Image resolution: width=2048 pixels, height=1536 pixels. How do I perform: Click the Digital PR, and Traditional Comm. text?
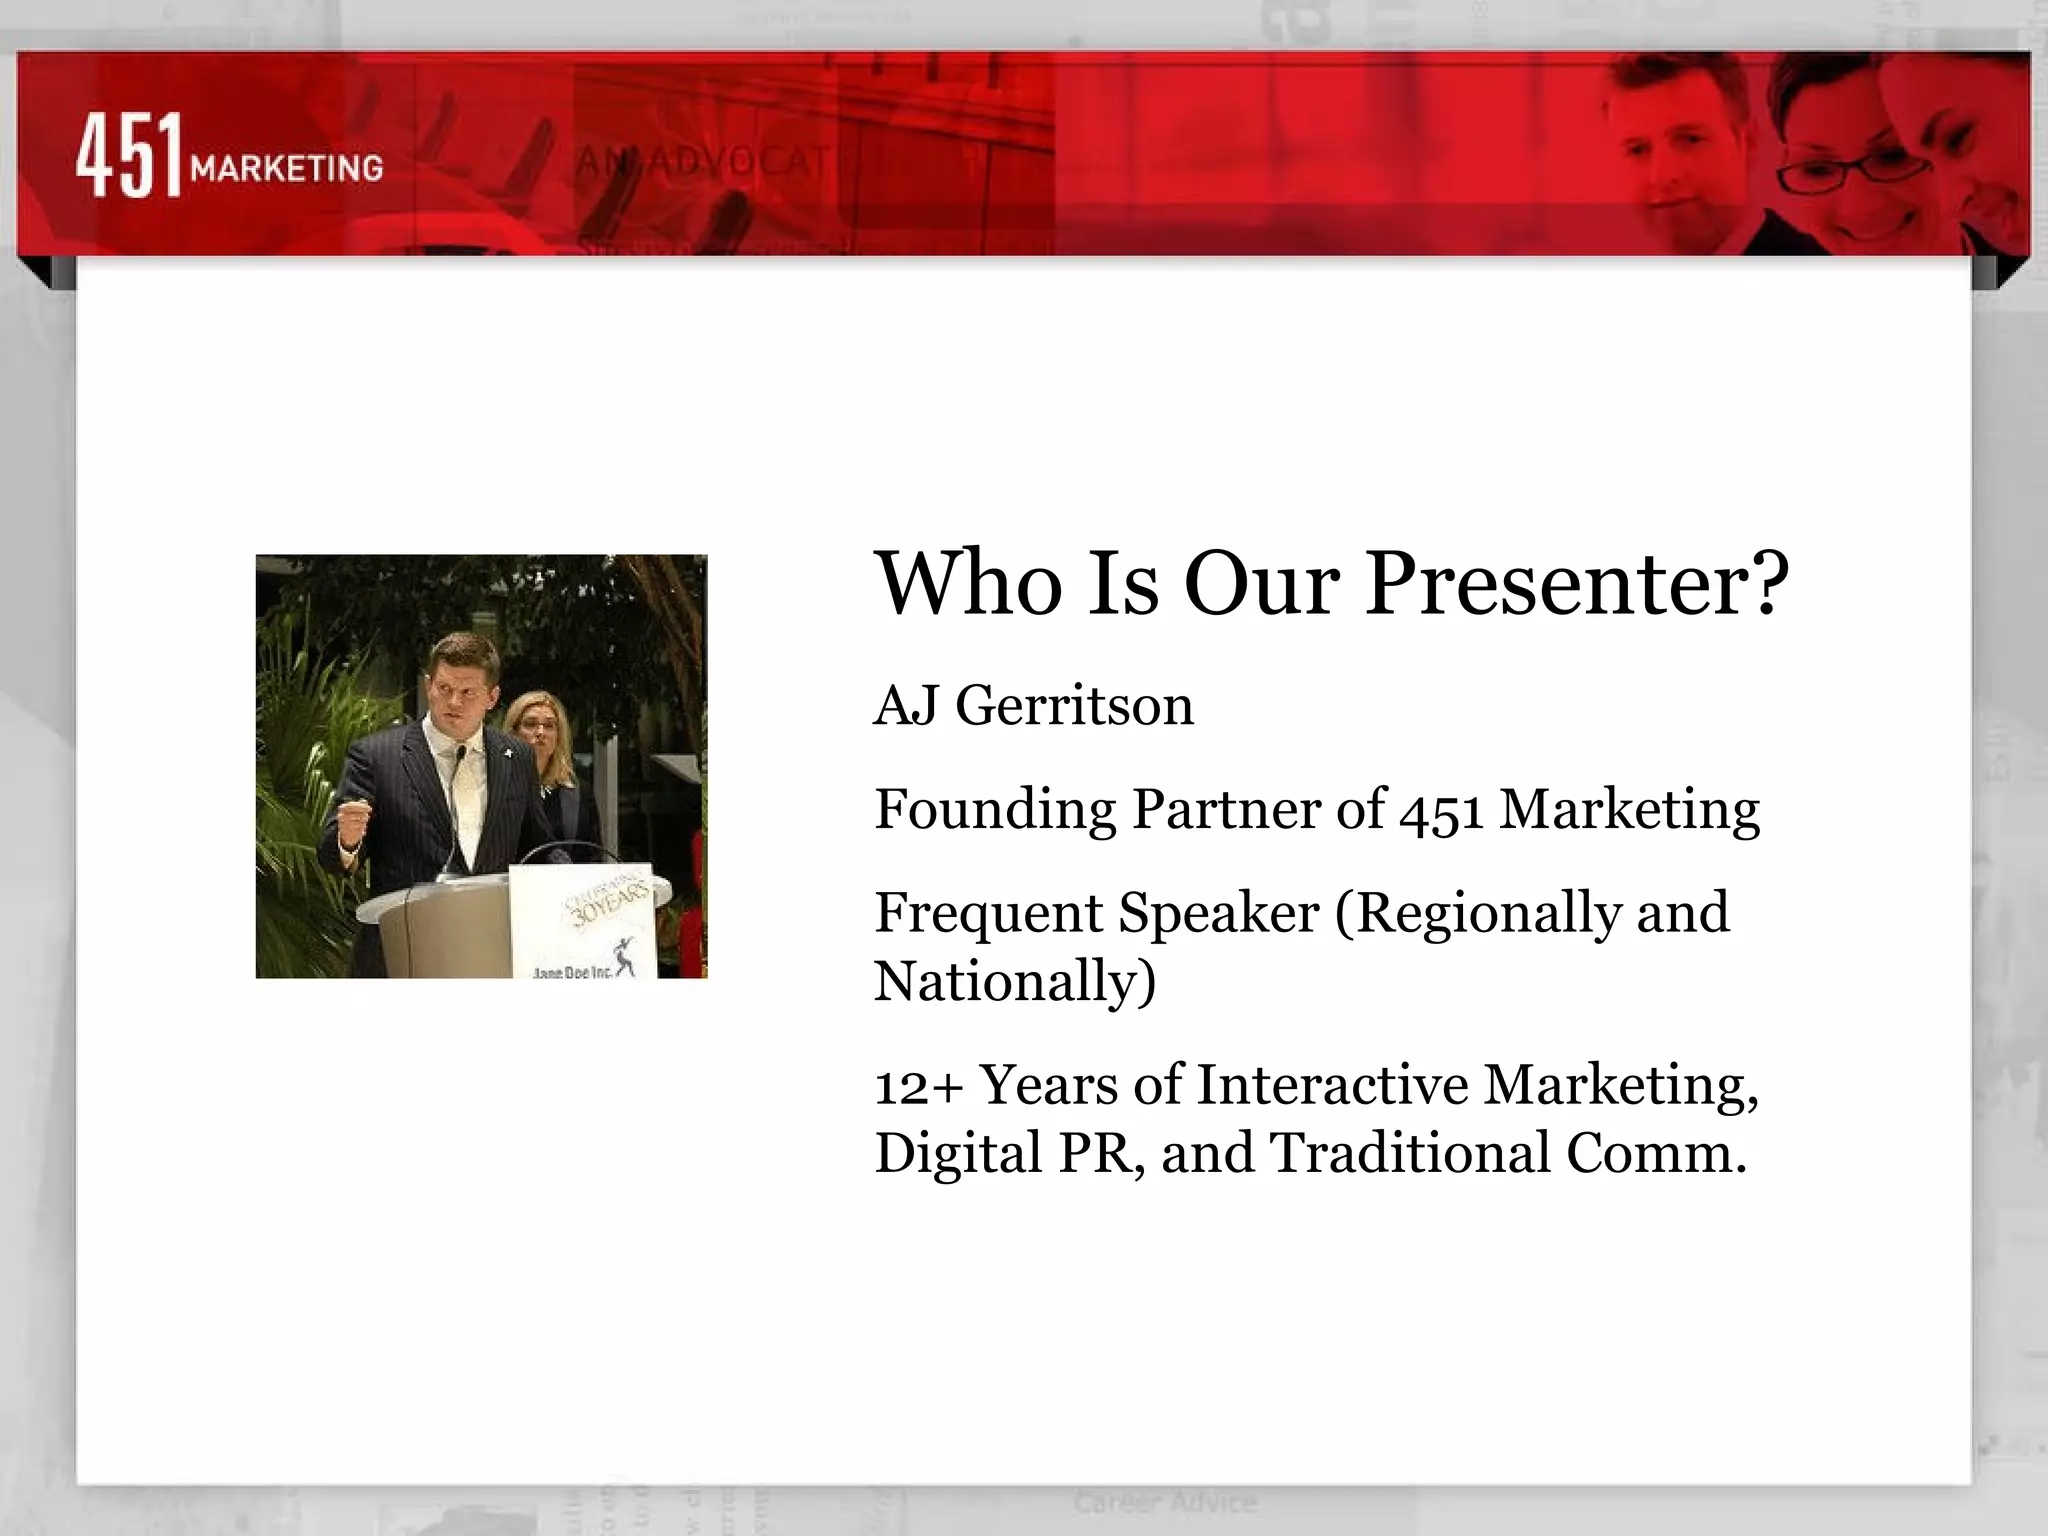[x=1310, y=1153]
